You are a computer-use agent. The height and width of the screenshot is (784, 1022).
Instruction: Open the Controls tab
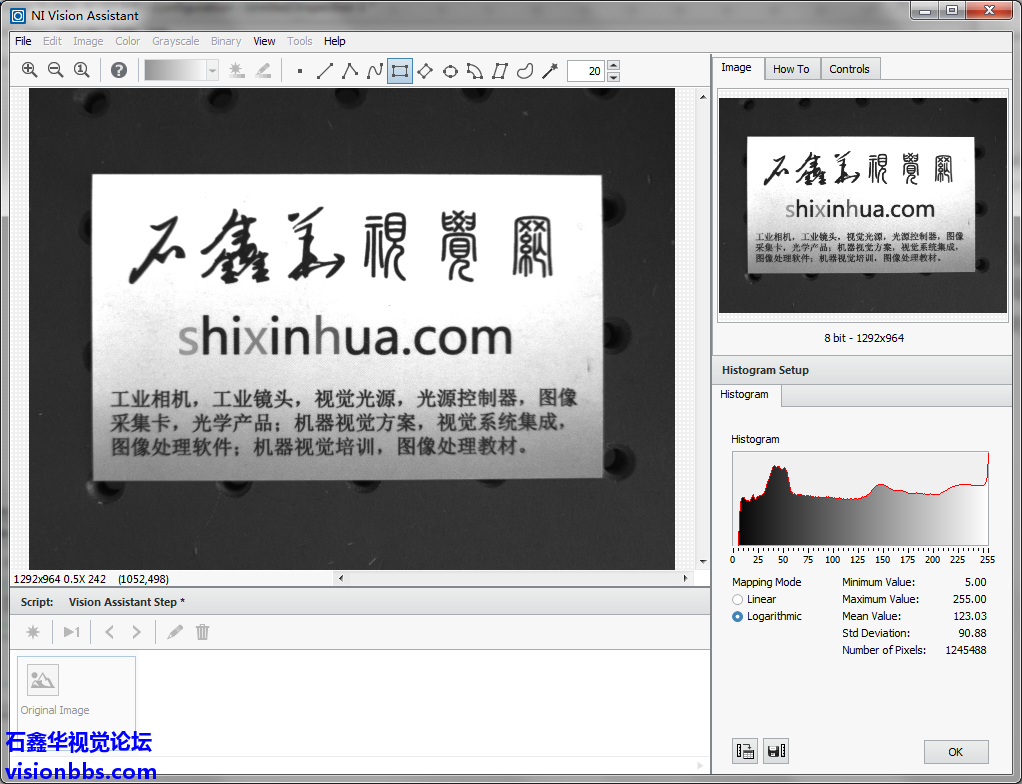[849, 69]
